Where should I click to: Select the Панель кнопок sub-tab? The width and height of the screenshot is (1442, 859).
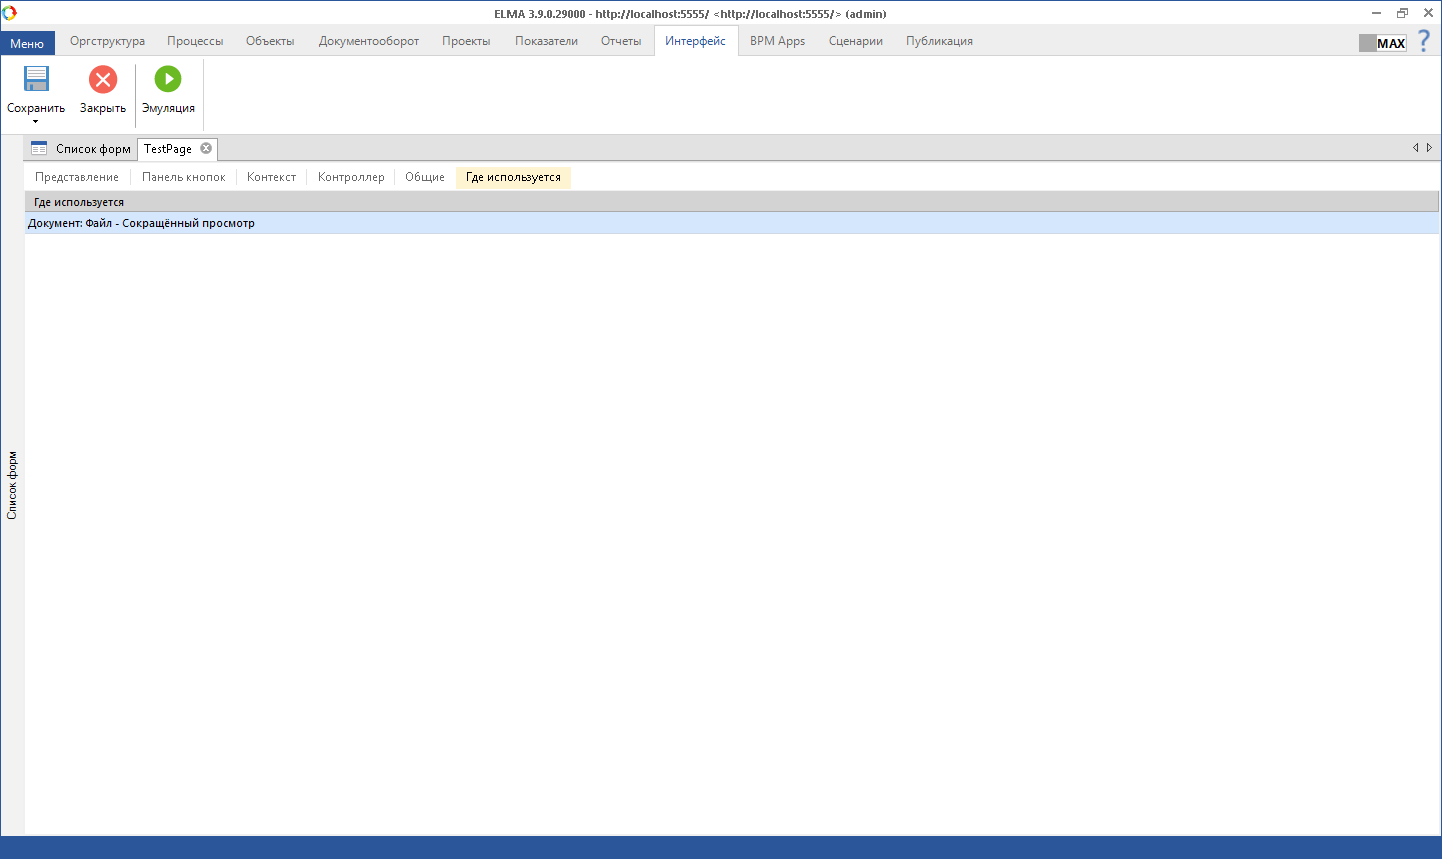click(184, 177)
